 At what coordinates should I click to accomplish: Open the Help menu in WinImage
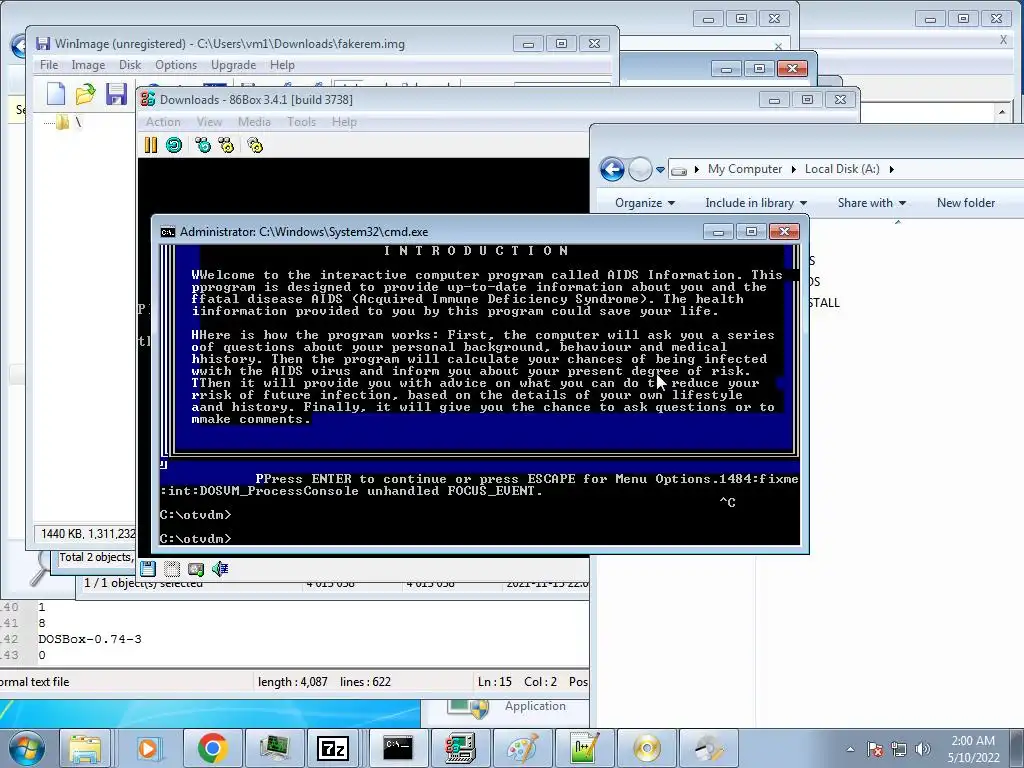(282, 65)
